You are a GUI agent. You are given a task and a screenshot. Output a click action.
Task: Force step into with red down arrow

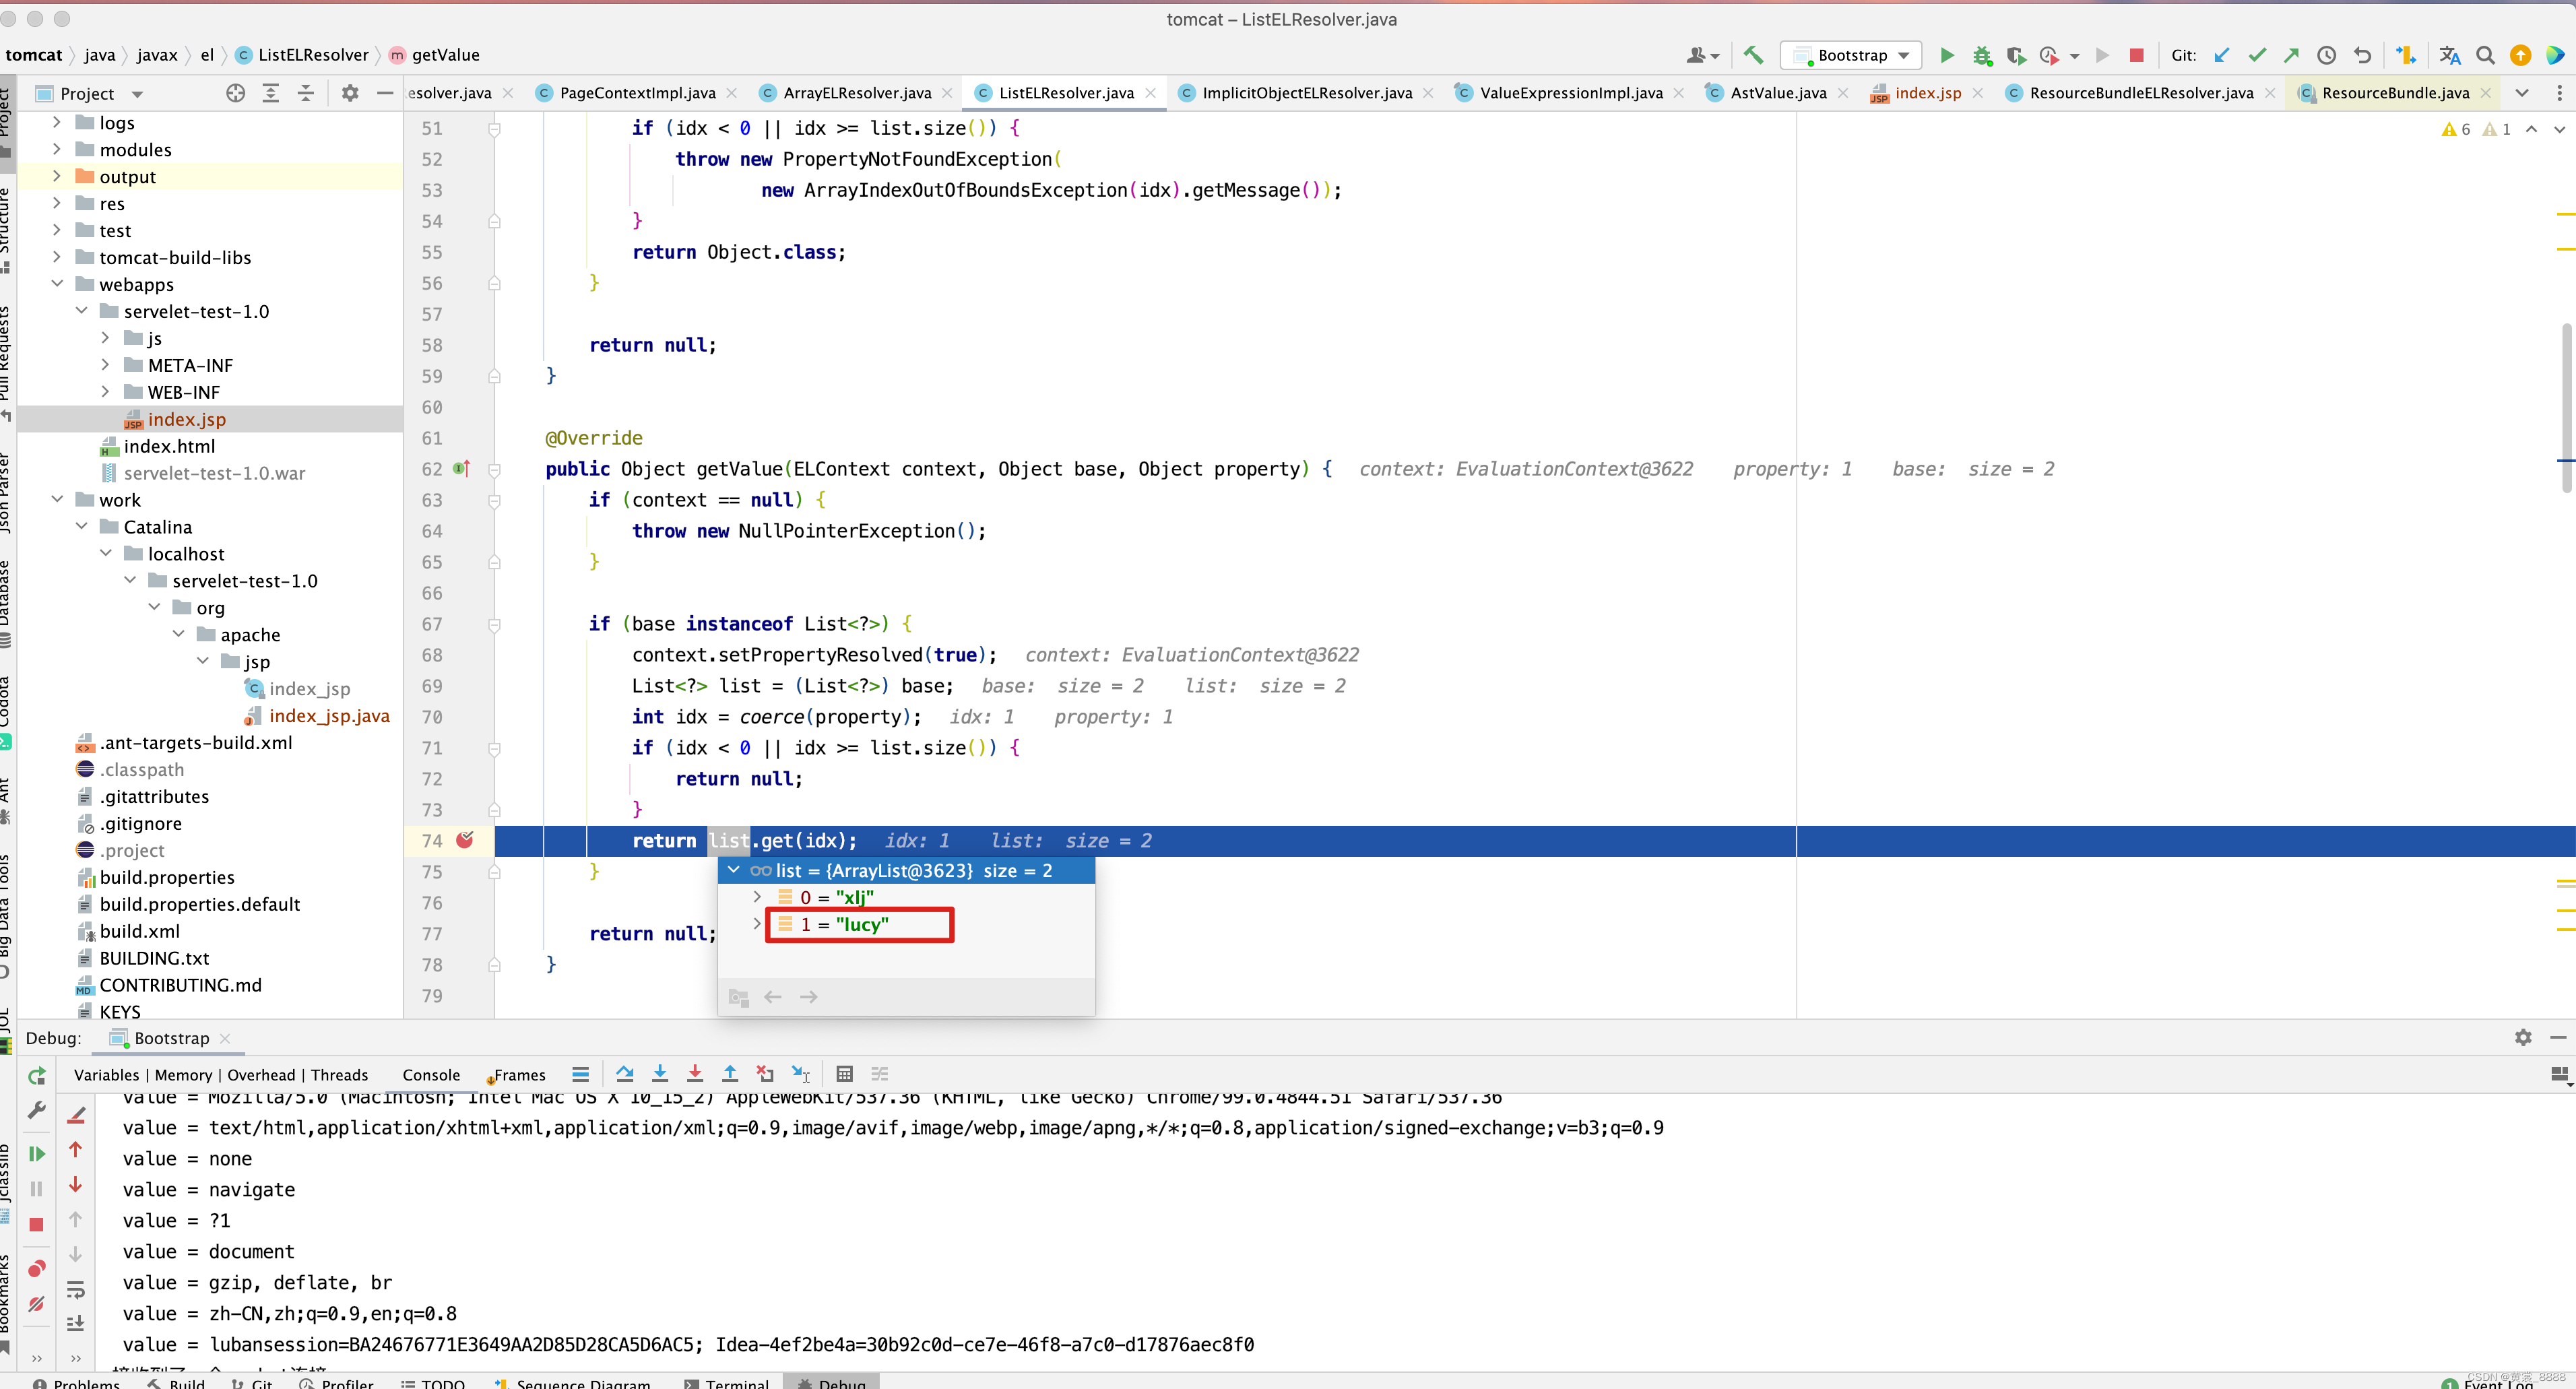pyautogui.click(x=695, y=1074)
